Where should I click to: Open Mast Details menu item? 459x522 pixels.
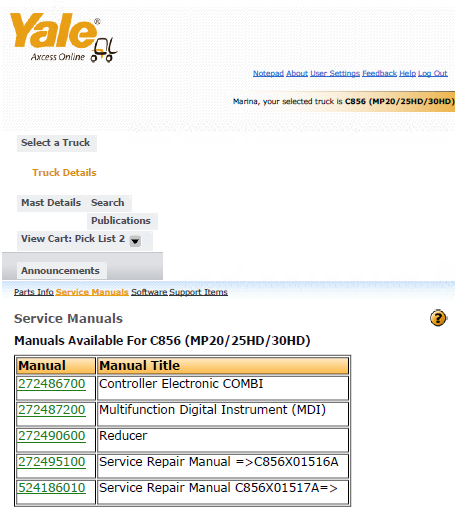tap(51, 203)
